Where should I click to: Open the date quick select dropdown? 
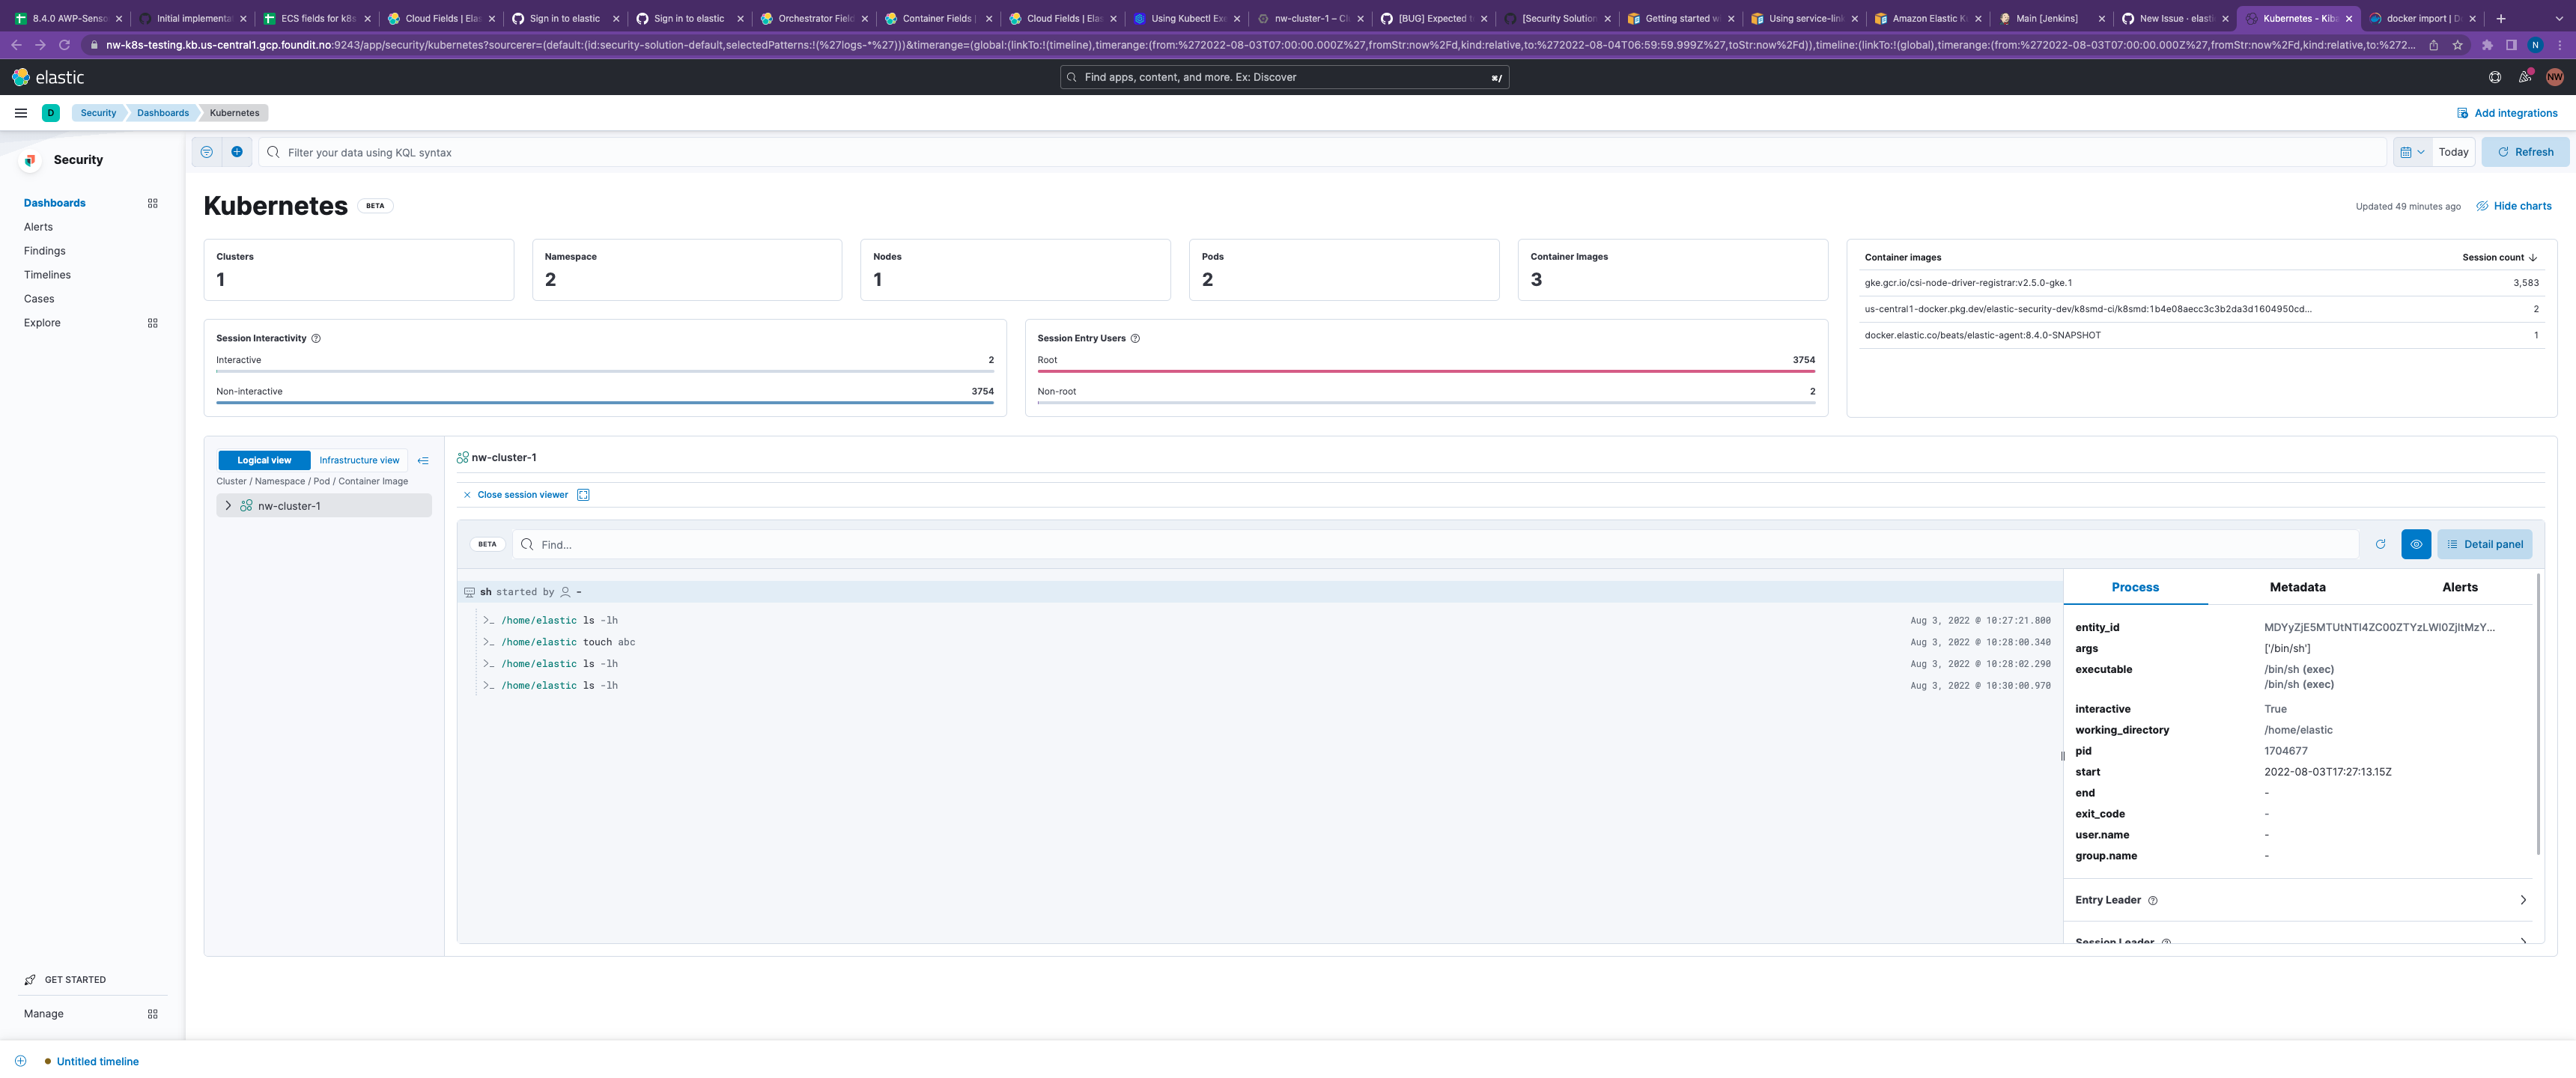click(x=2411, y=152)
